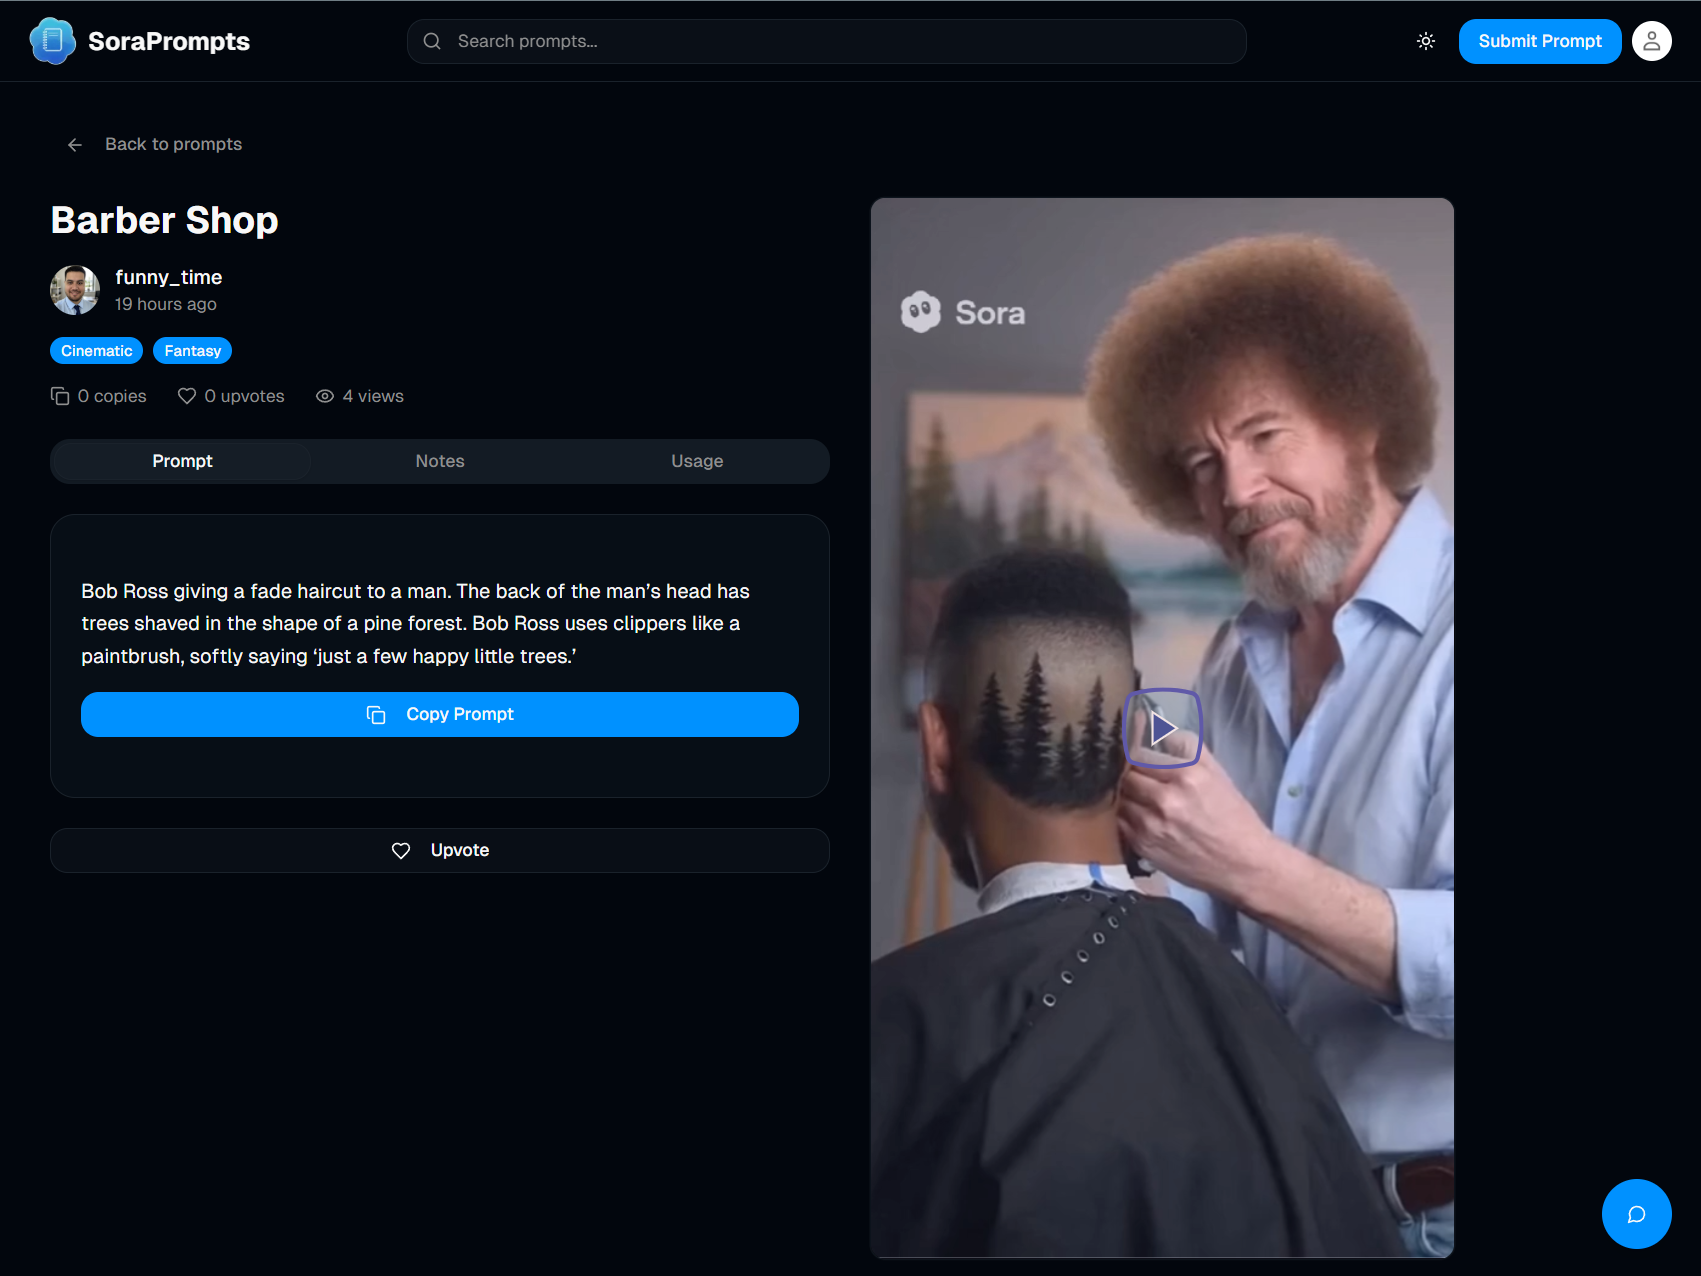Screen dimensions: 1701x1276
Task: Play the Barber Shop video
Action: point(1162,728)
